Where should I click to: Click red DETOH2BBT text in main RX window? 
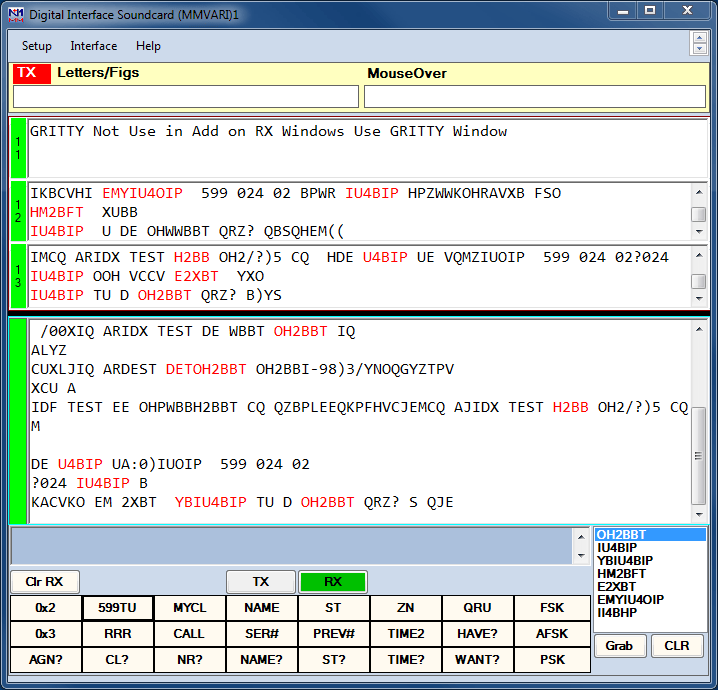pos(206,369)
